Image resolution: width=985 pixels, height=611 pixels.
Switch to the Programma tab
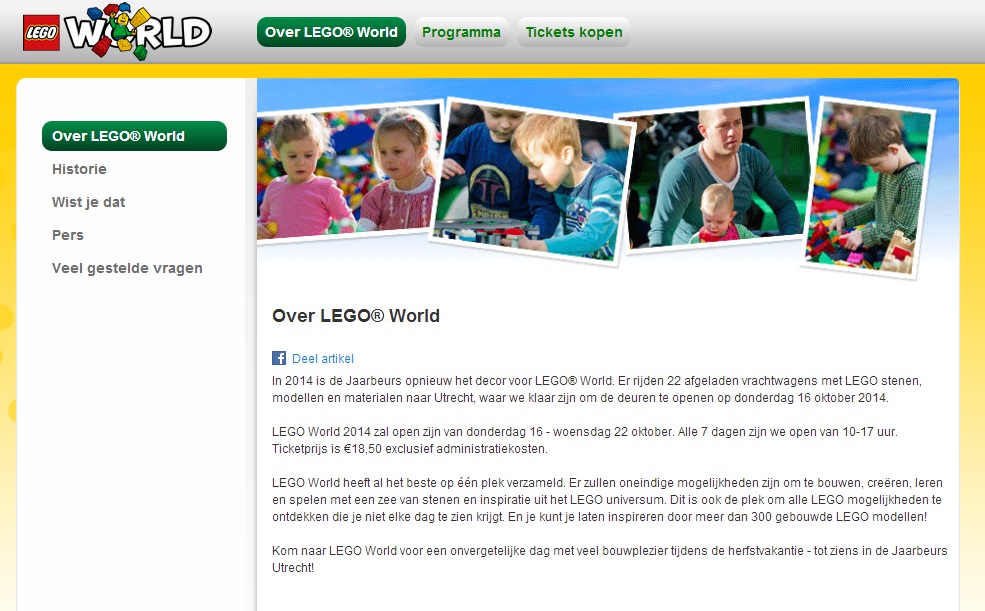[x=461, y=32]
